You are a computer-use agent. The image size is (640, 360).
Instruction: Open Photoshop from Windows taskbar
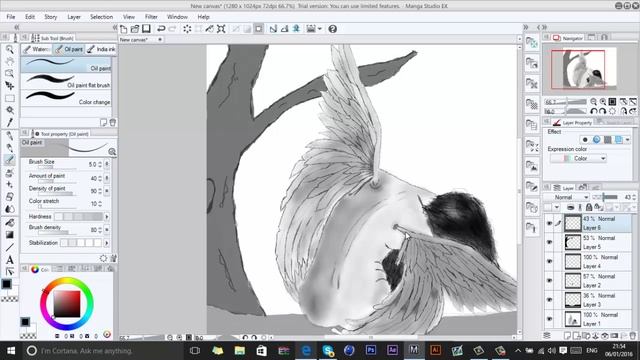pyautogui.click(x=371, y=350)
